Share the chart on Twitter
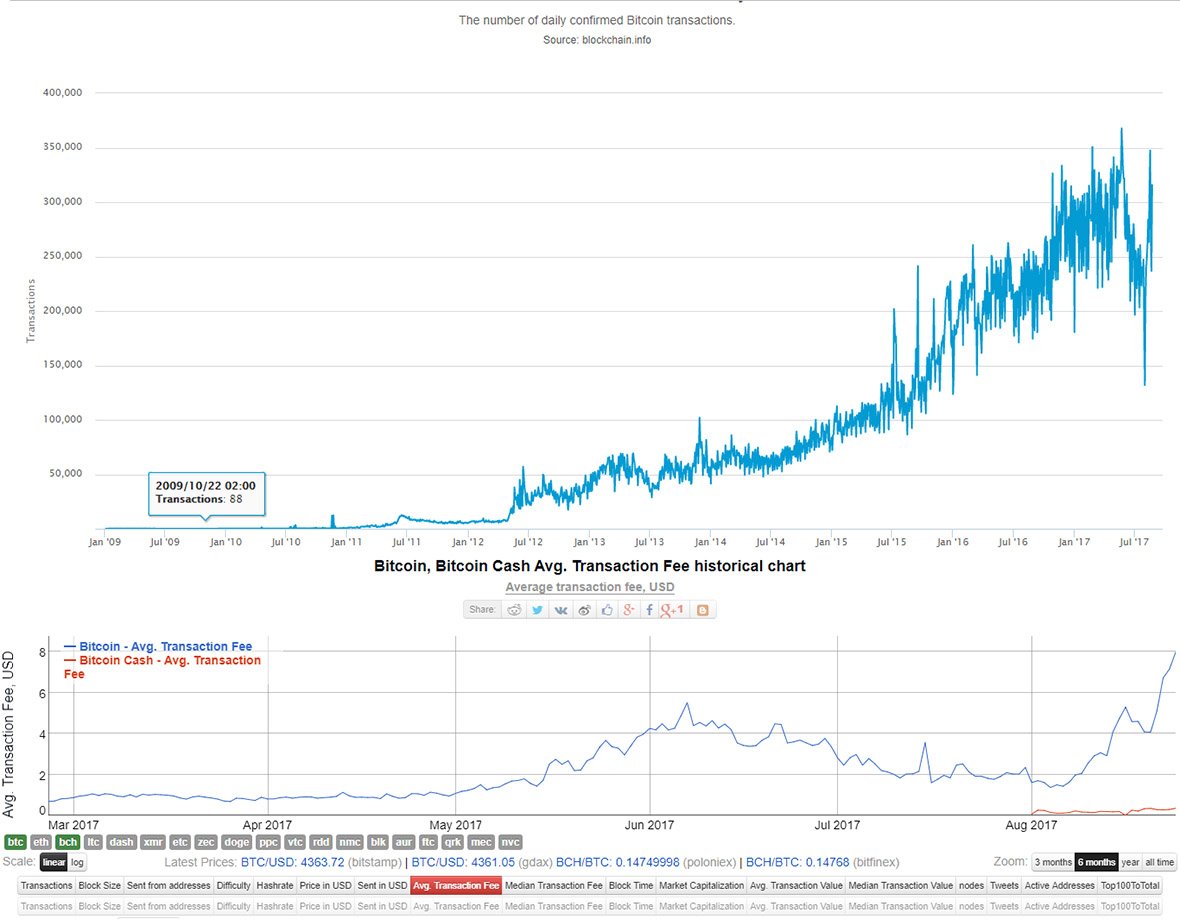The width and height of the screenshot is (1180, 919). click(x=537, y=610)
